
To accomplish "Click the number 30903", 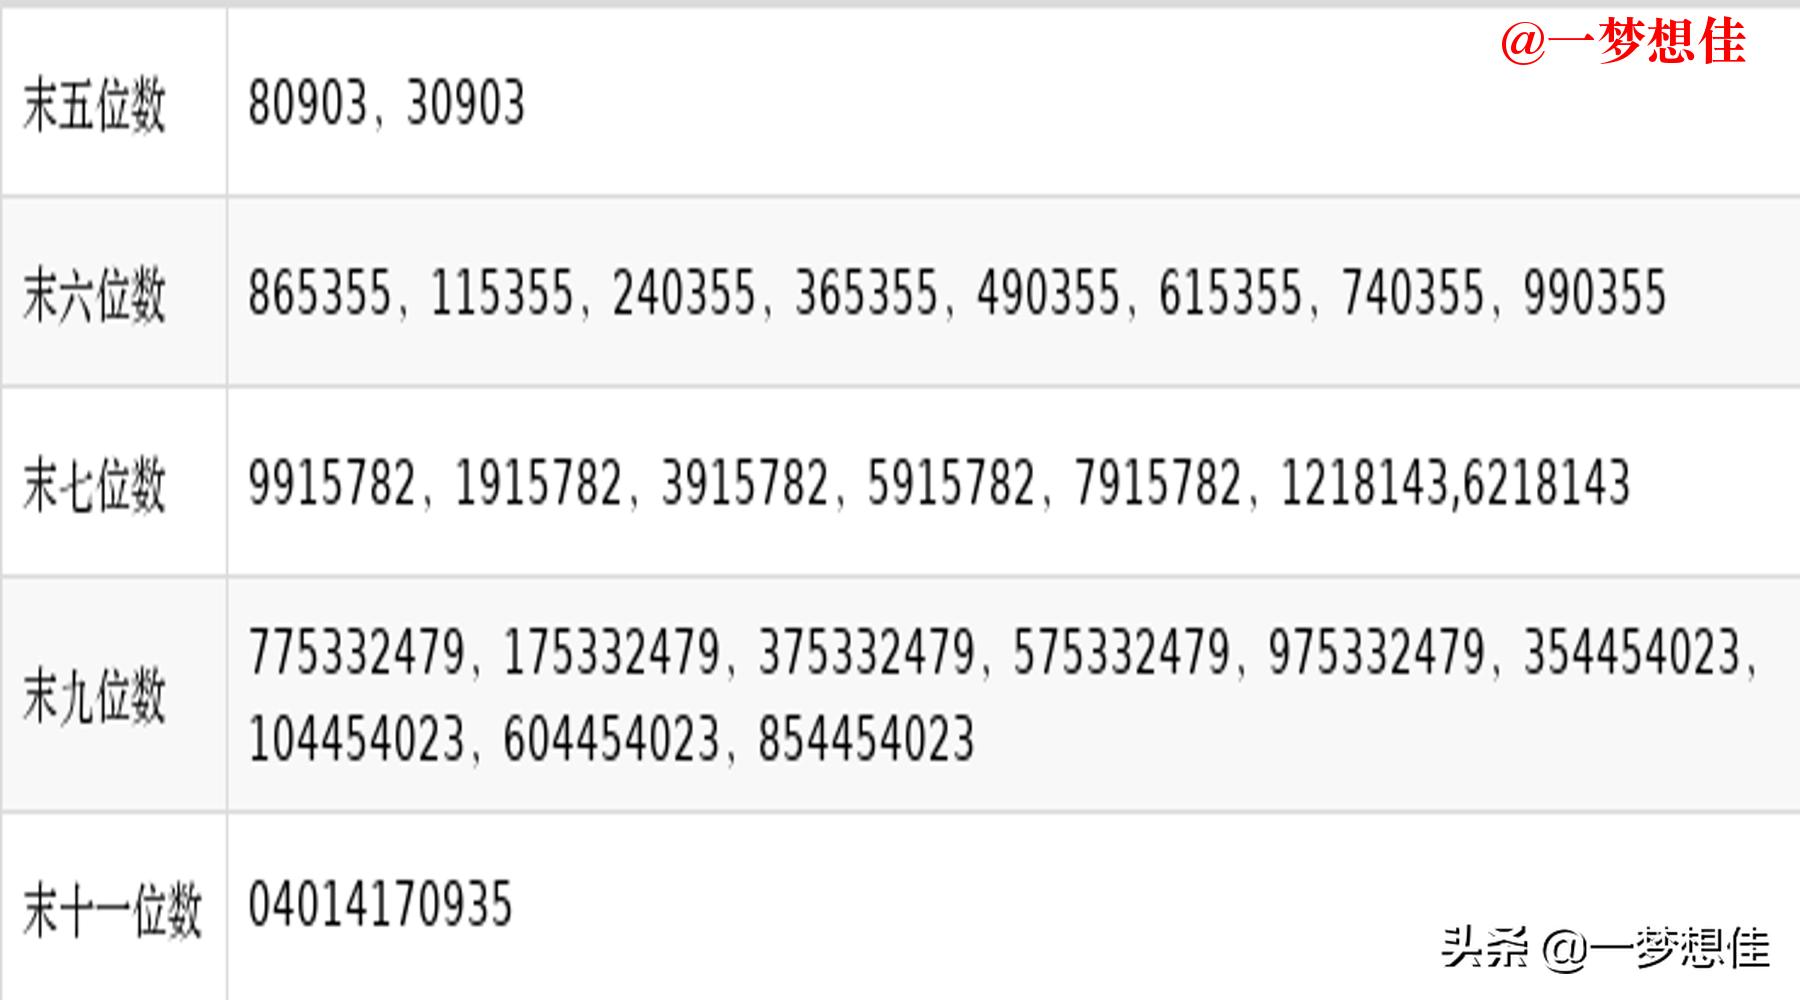I will 466,103.
